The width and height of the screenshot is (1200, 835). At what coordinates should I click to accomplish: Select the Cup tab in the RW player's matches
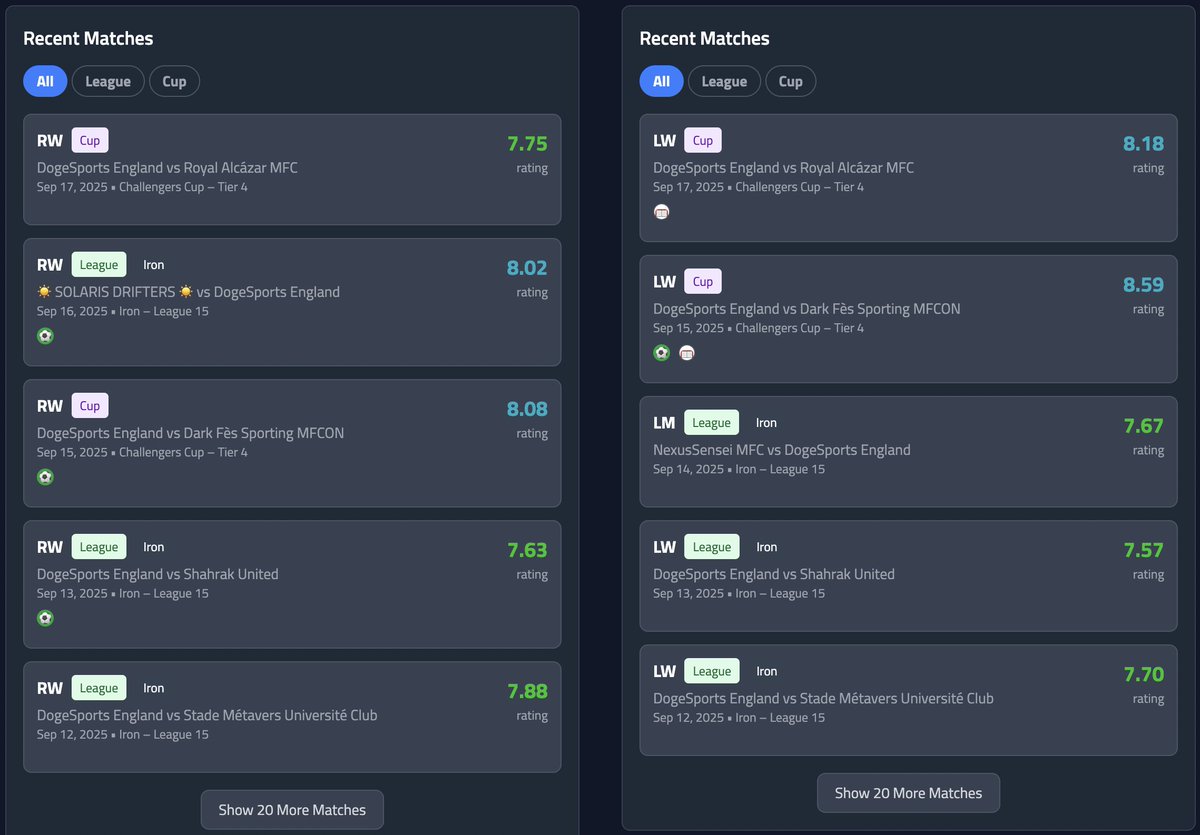(x=174, y=81)
